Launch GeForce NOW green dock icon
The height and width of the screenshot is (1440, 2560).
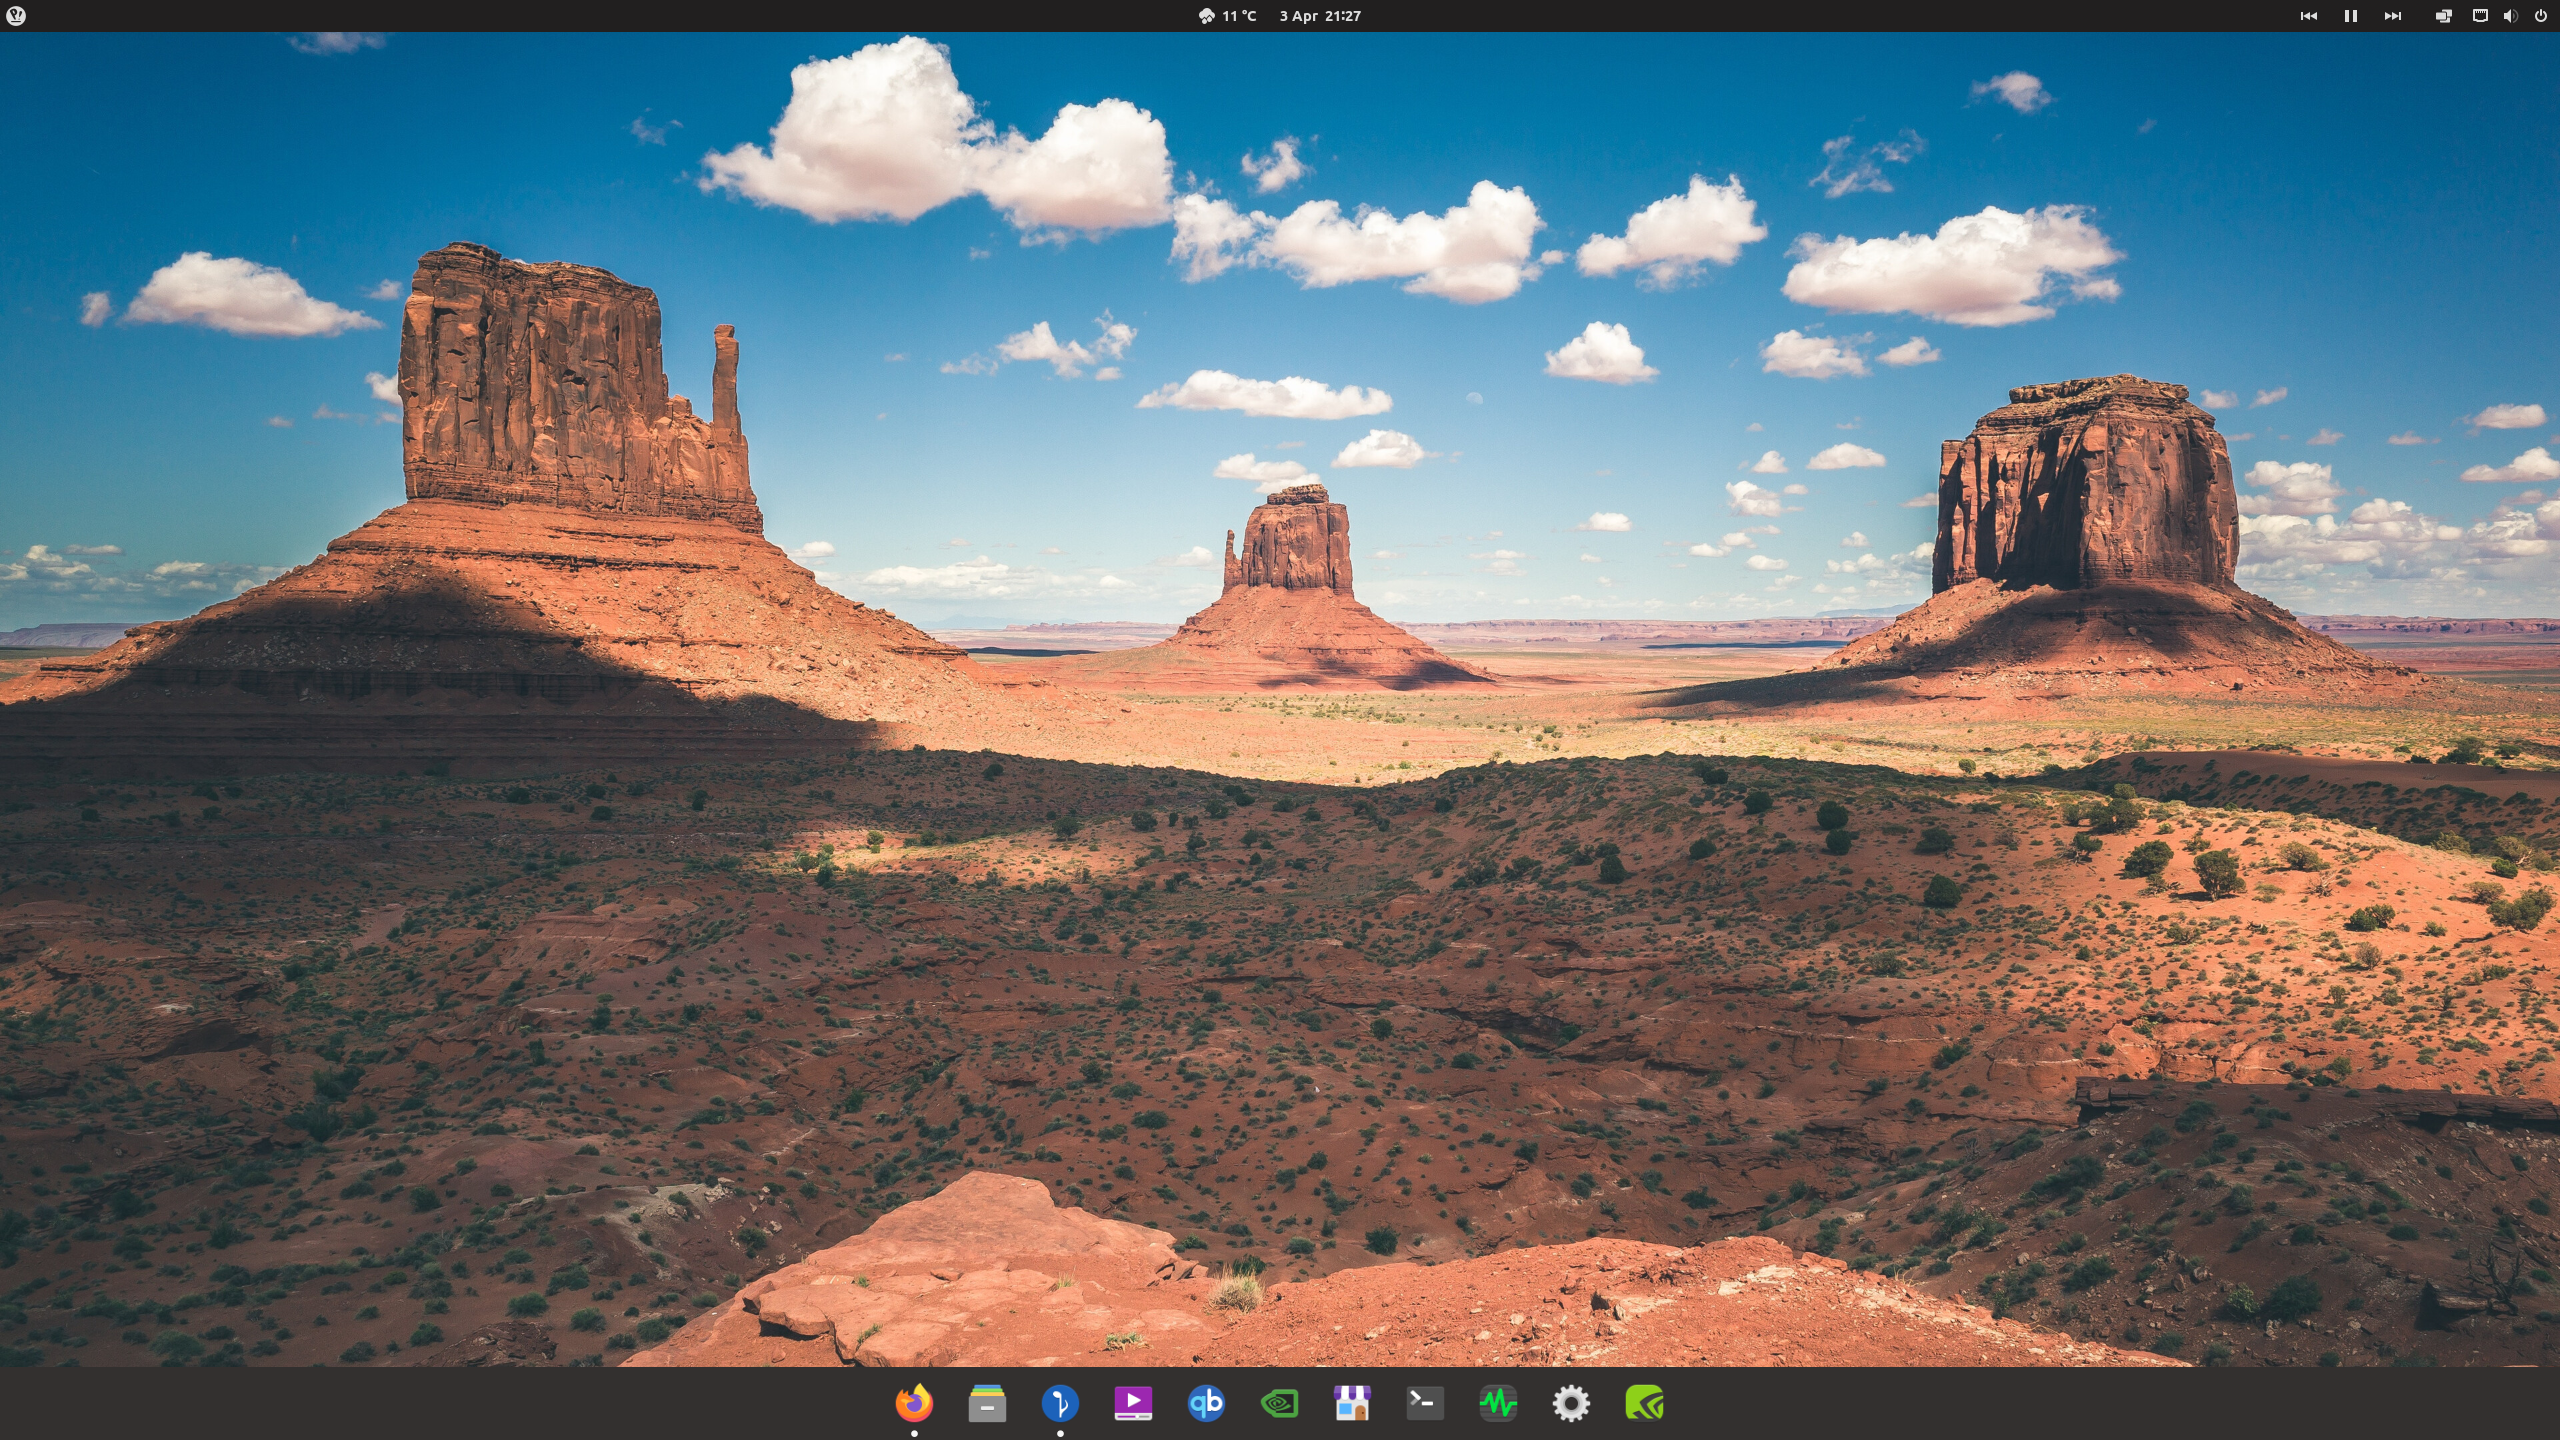coord(1644,1403)
